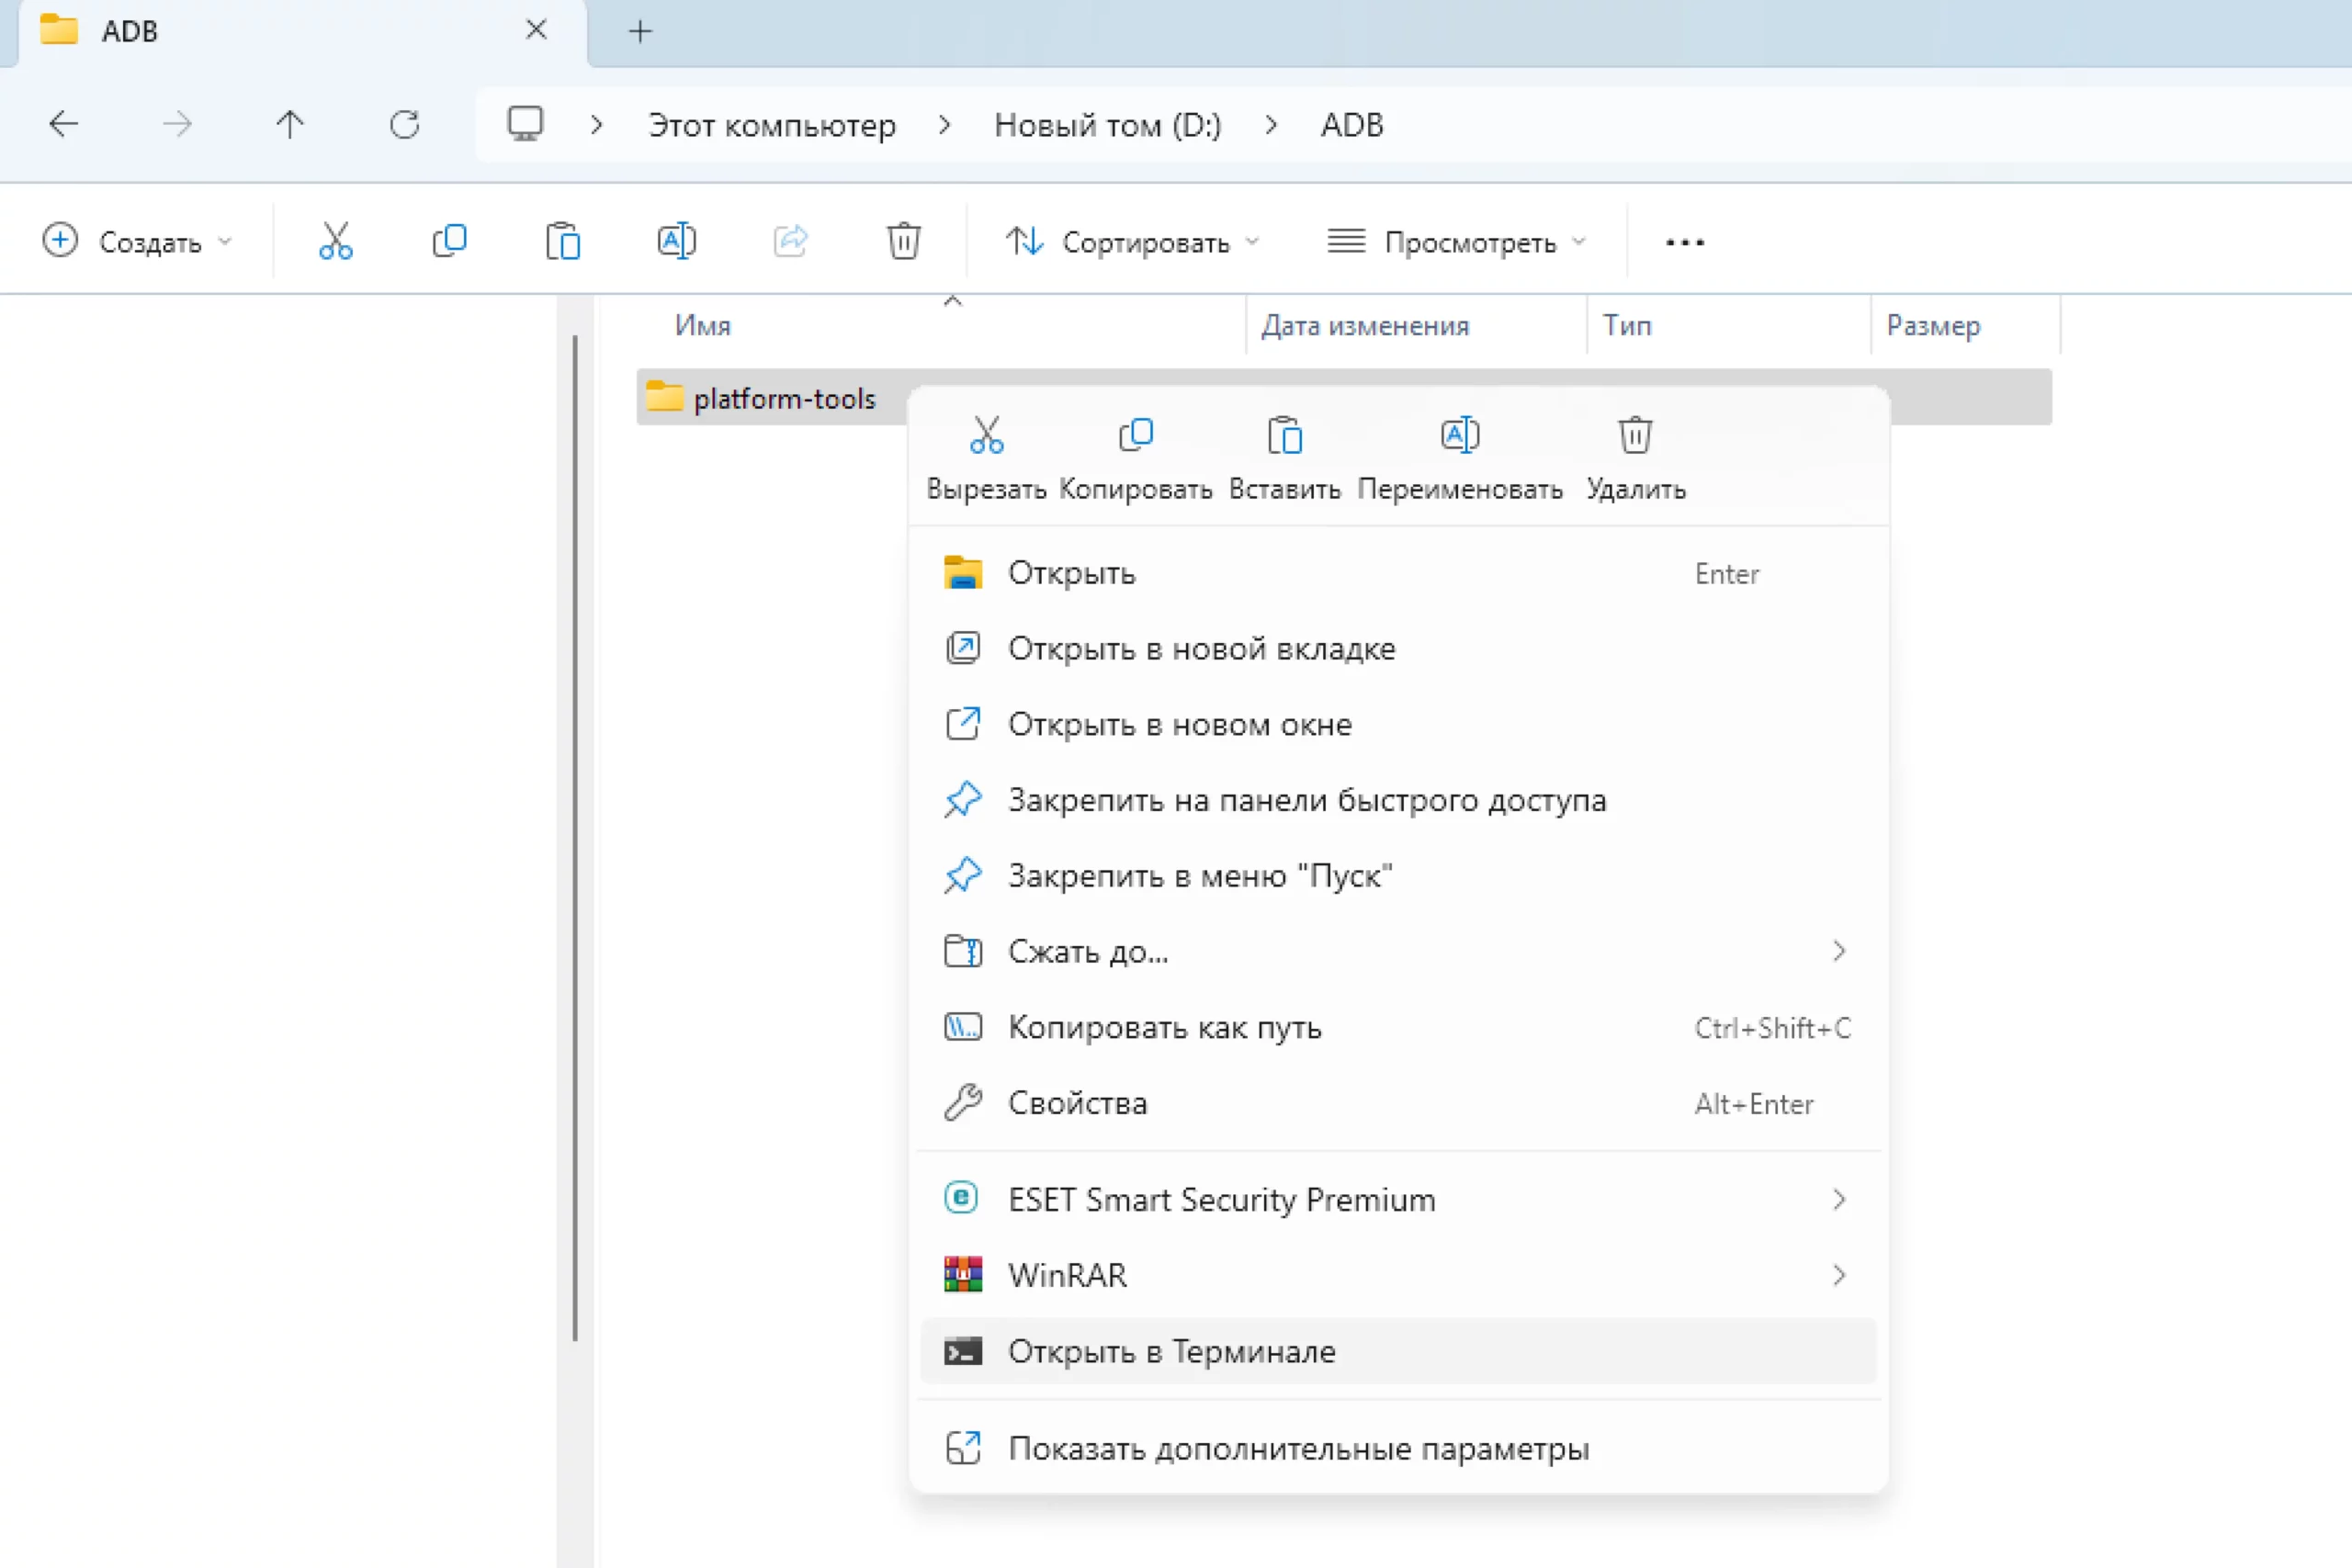Click the Copy icon in context menu

(x=1135, y=436)
